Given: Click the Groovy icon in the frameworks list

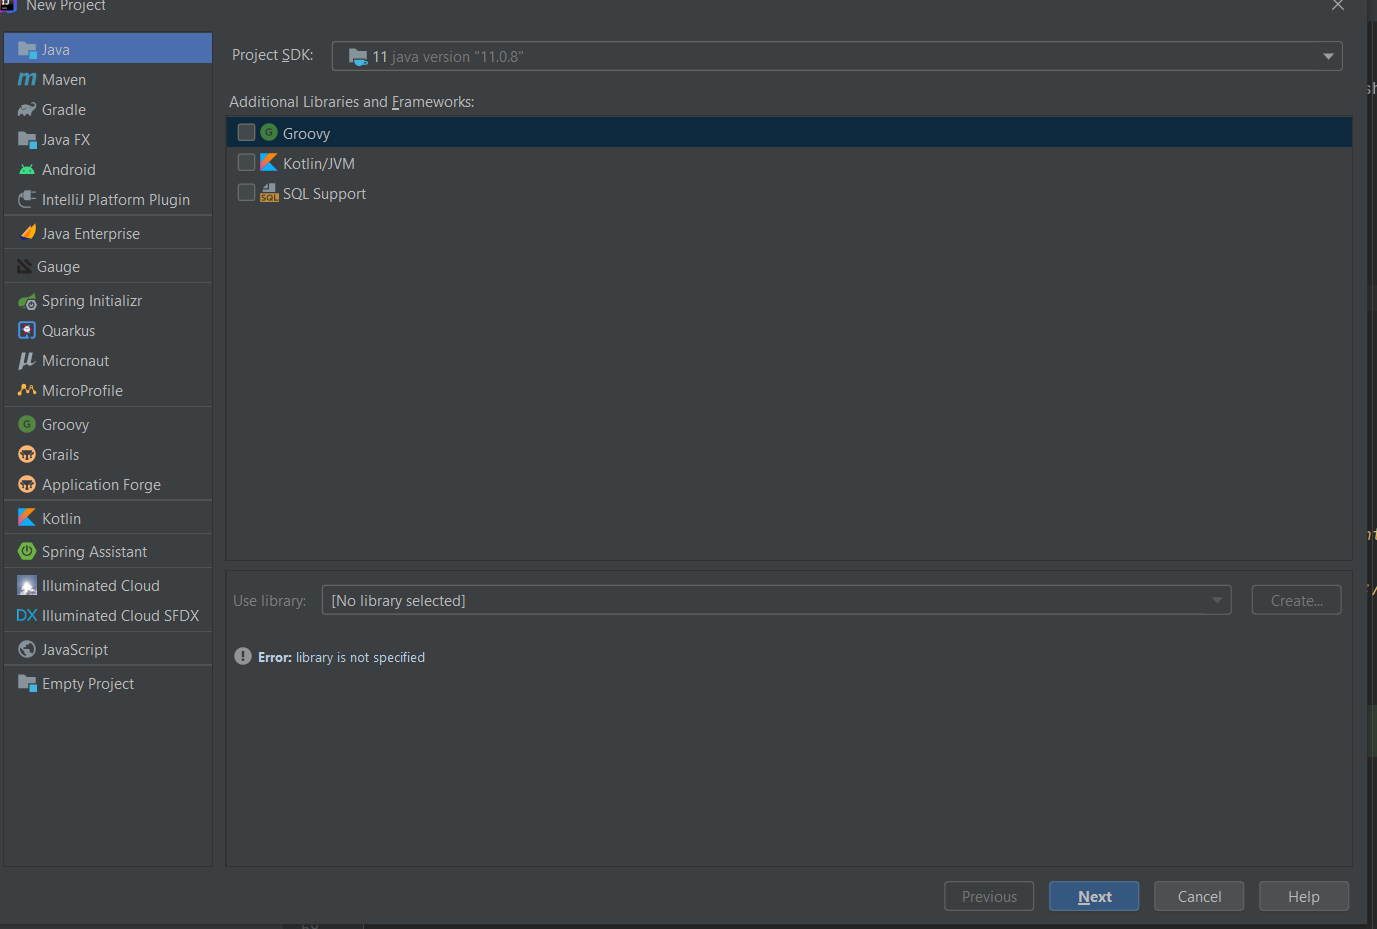Looking at the screenshot, I should click(x=269, y=132).
